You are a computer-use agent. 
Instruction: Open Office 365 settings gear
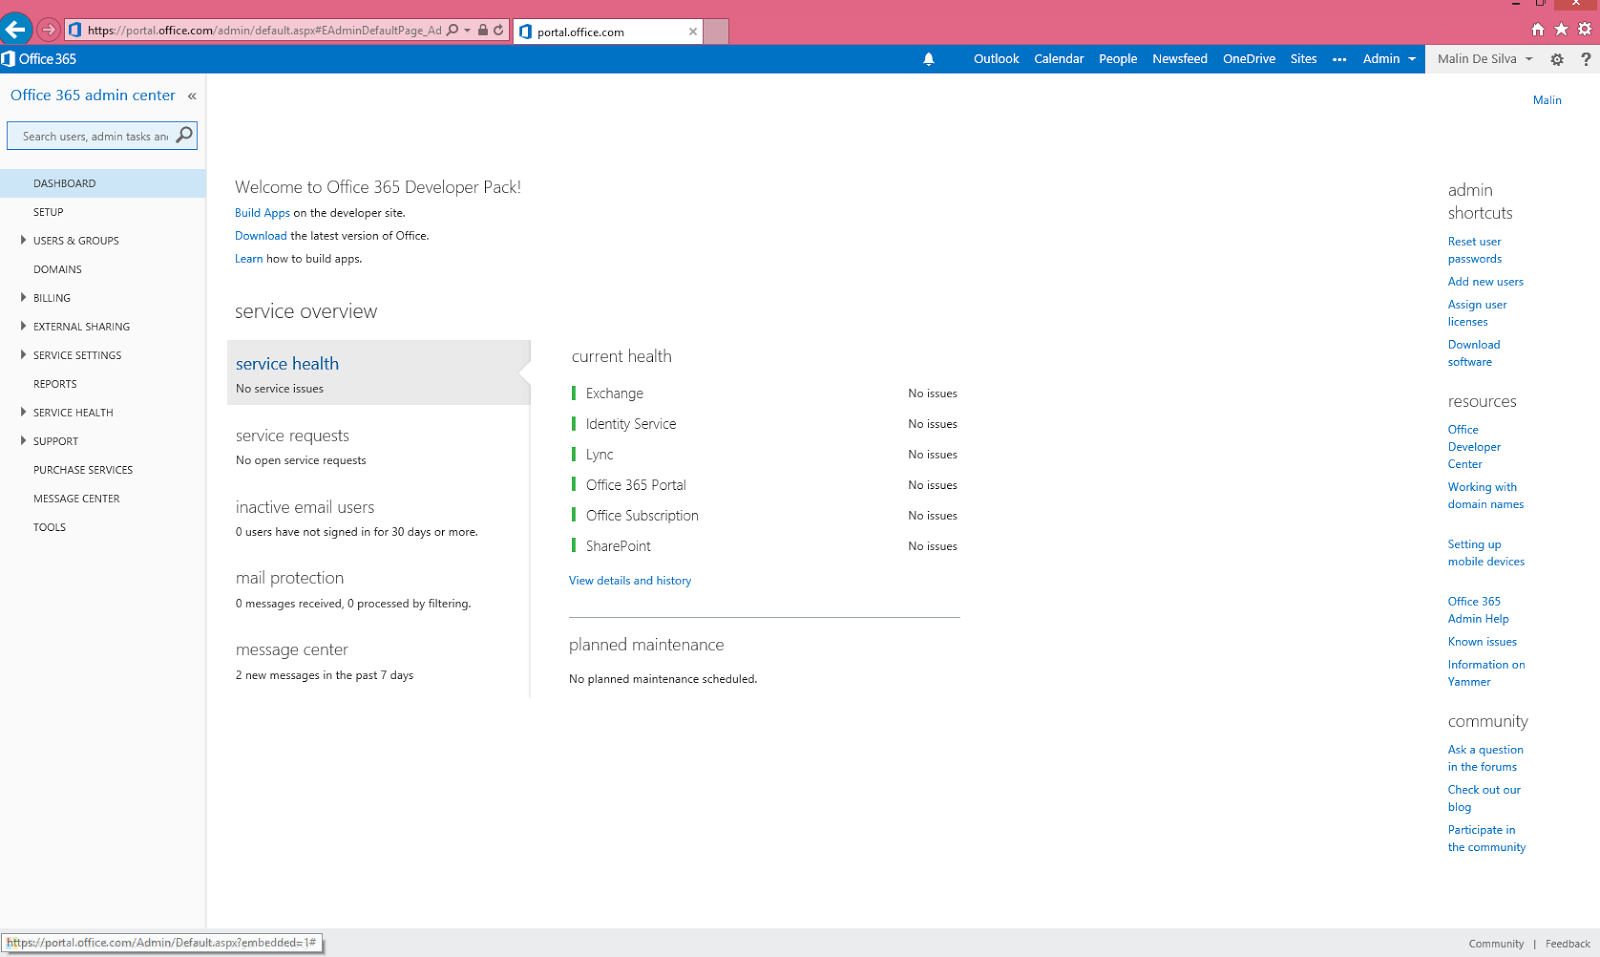[x=1557, y=59]
